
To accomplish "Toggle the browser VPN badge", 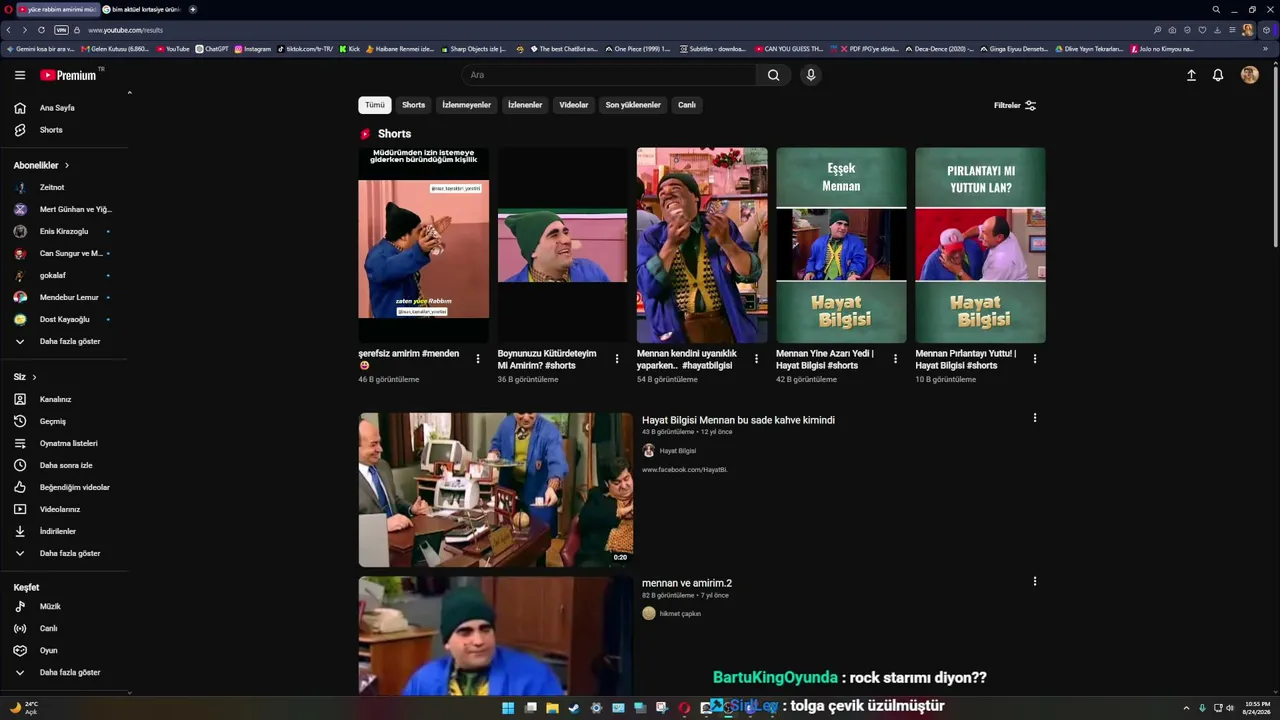I will 61,30.
